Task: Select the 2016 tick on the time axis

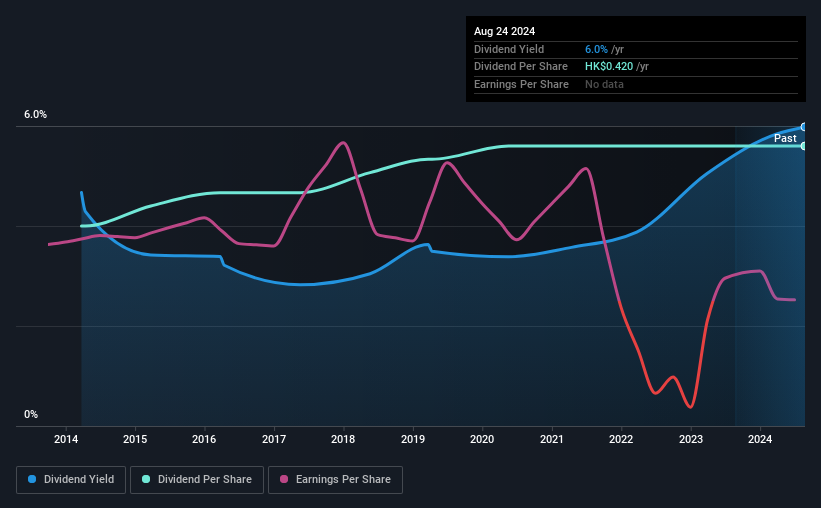Action: coord(204,439)
